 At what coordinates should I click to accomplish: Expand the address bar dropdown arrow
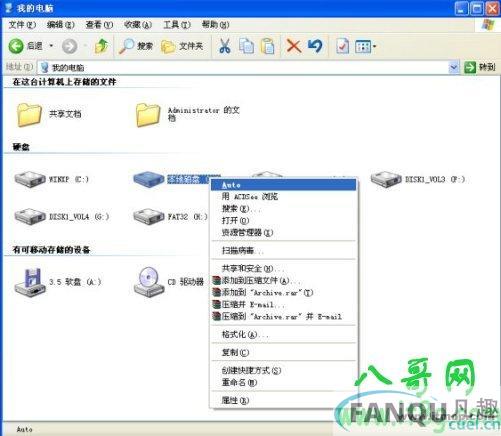[x=453, y=67]
